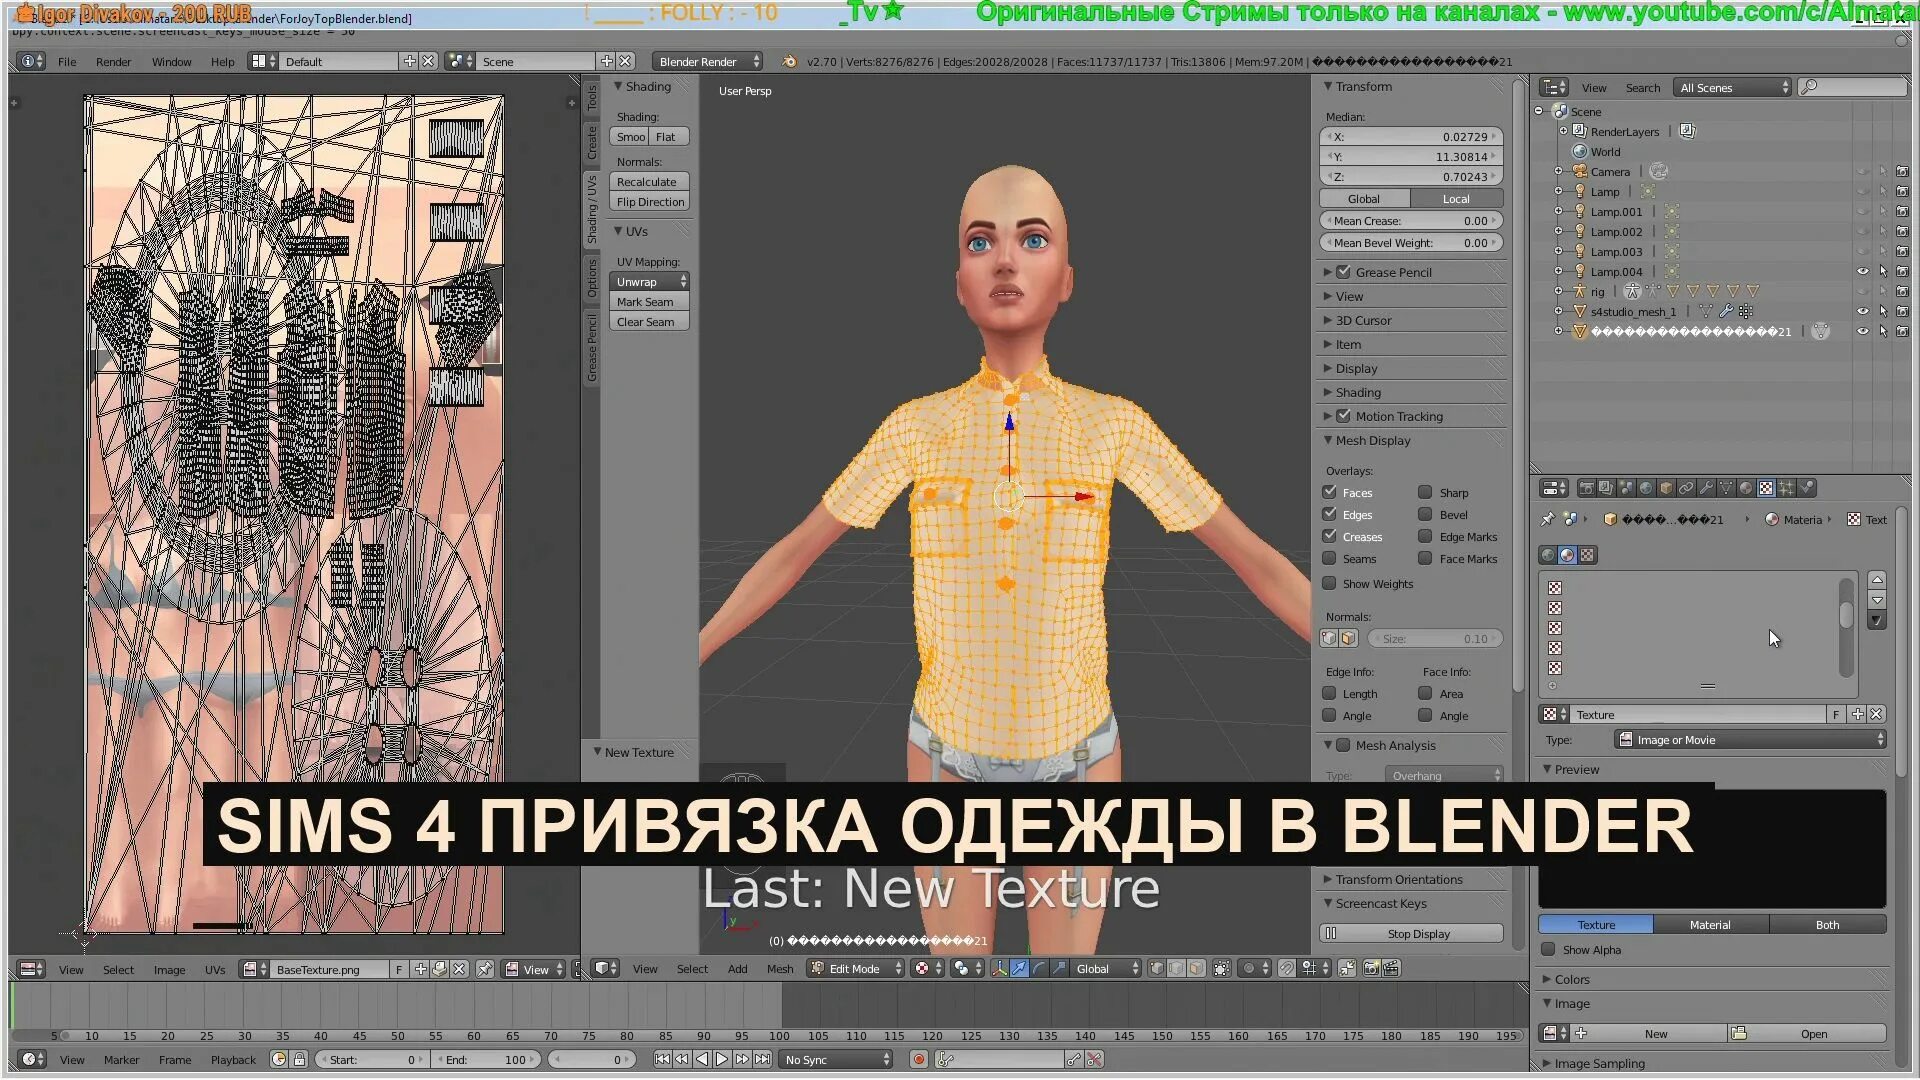Image resolution: width=1920 pixels, height=1080 pixels.
Task: Open the Unwrap dropdown
Action: [650, 281]
